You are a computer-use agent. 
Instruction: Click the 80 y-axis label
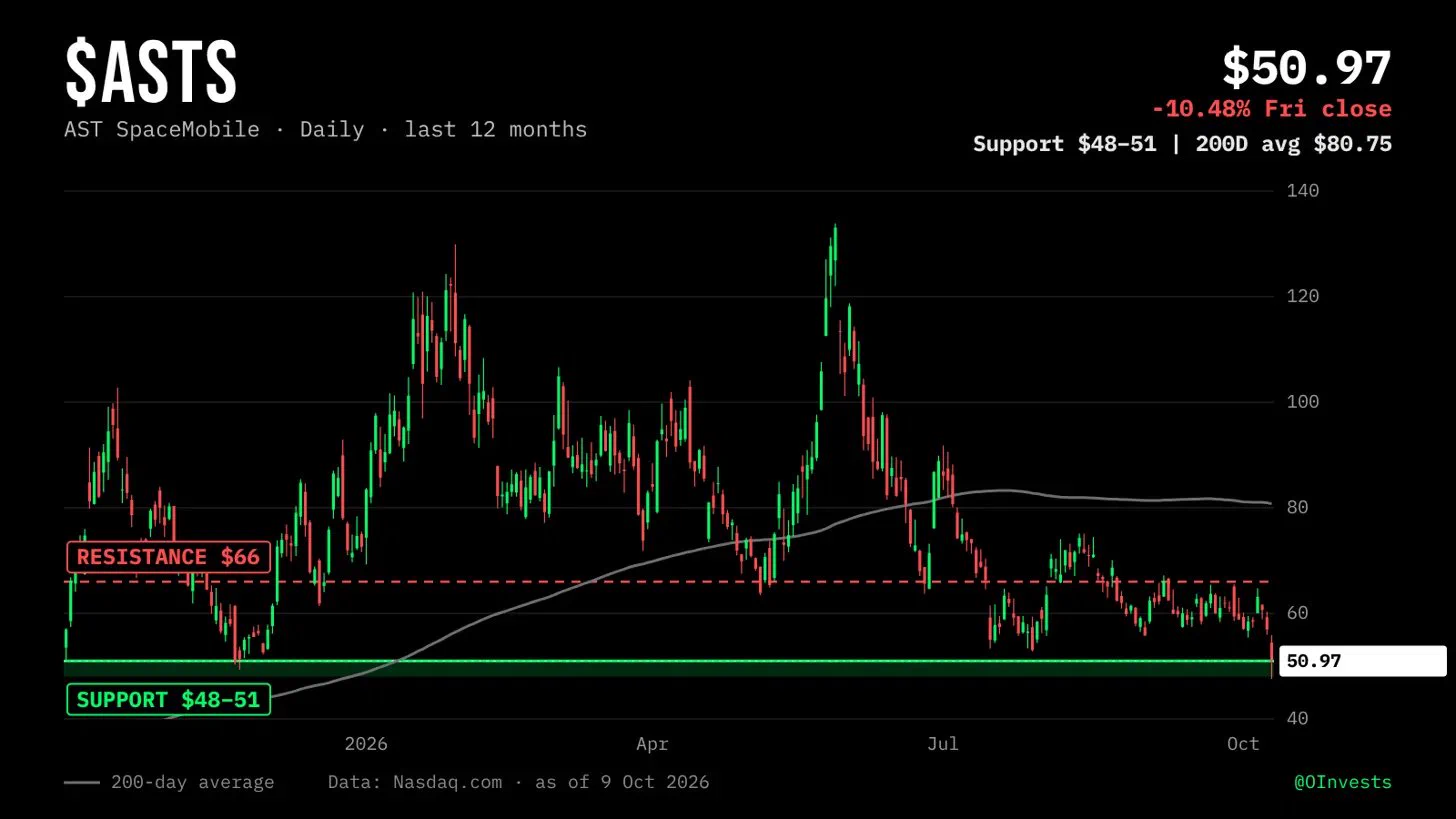pyautogui.click(x=1297, y=508)
